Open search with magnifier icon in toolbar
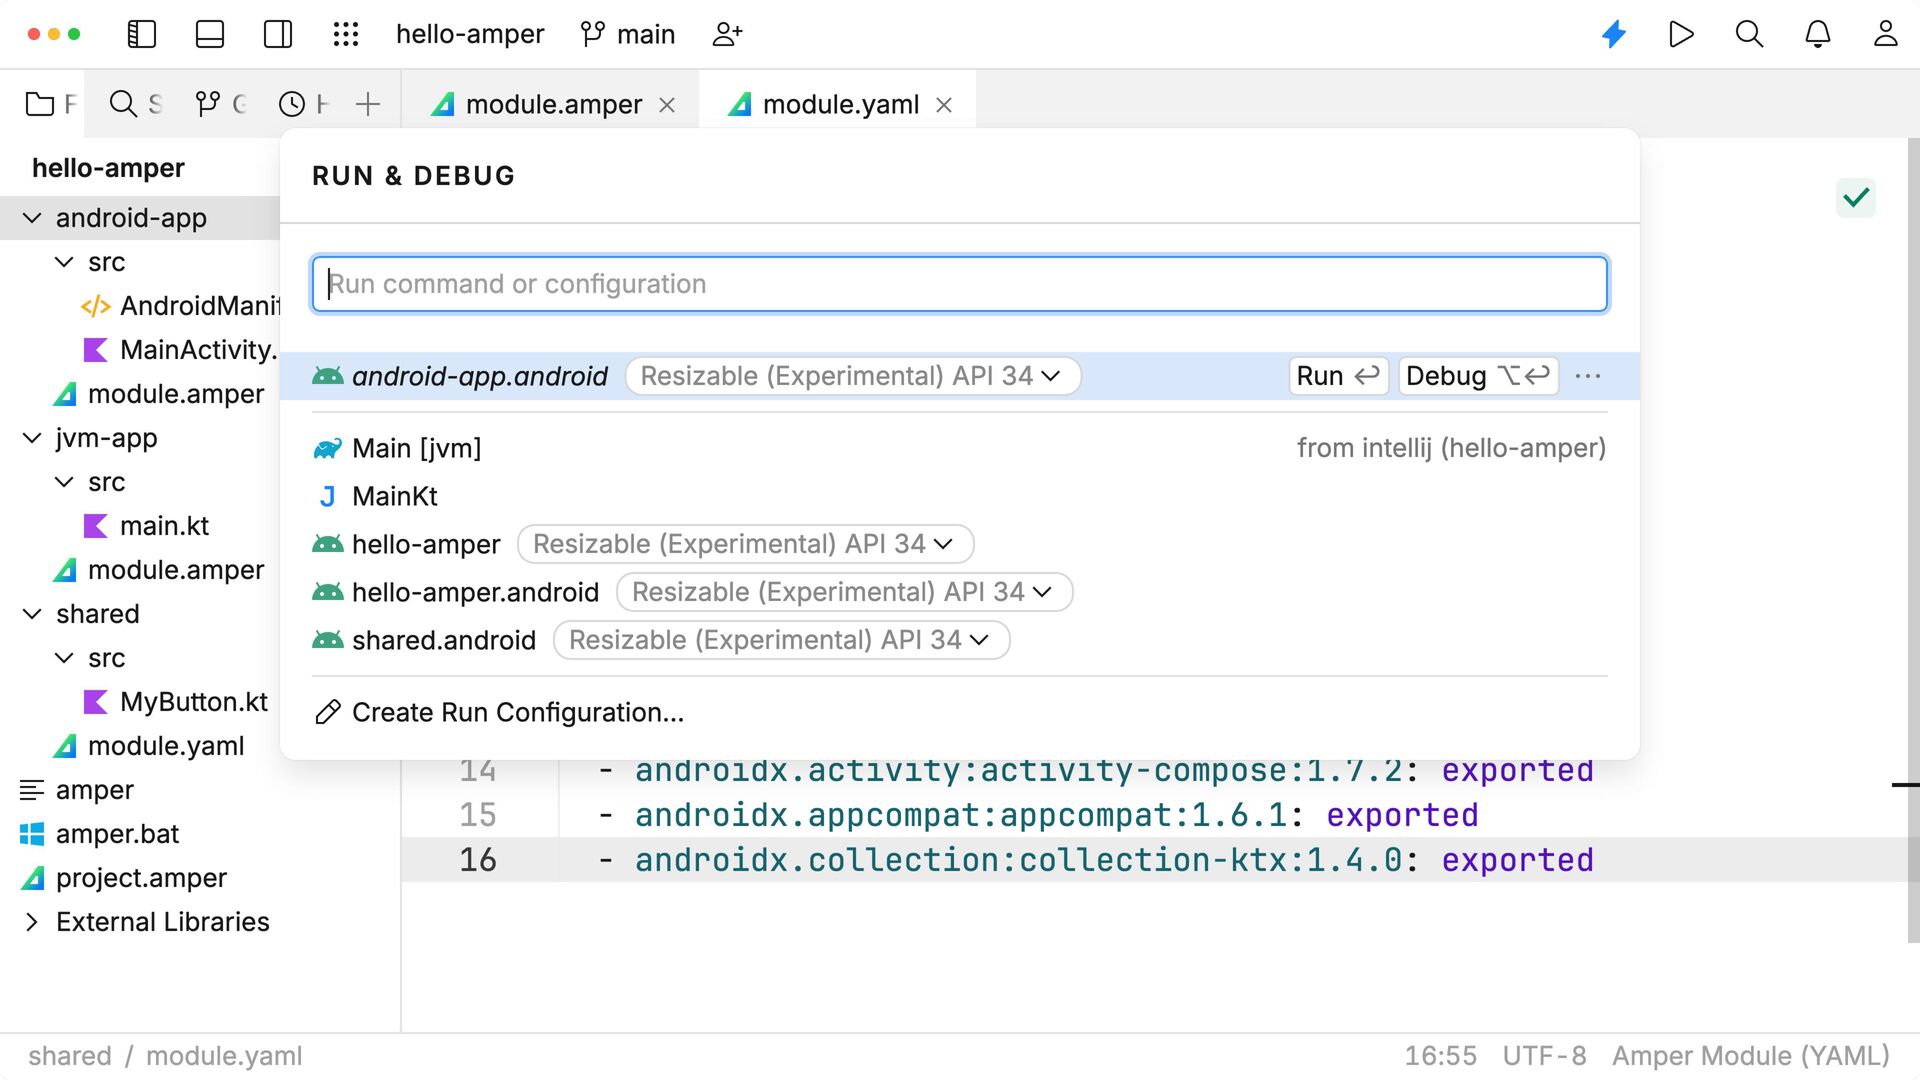Viewport: 1920px width, 1080px height. (x=1749, y=34)
